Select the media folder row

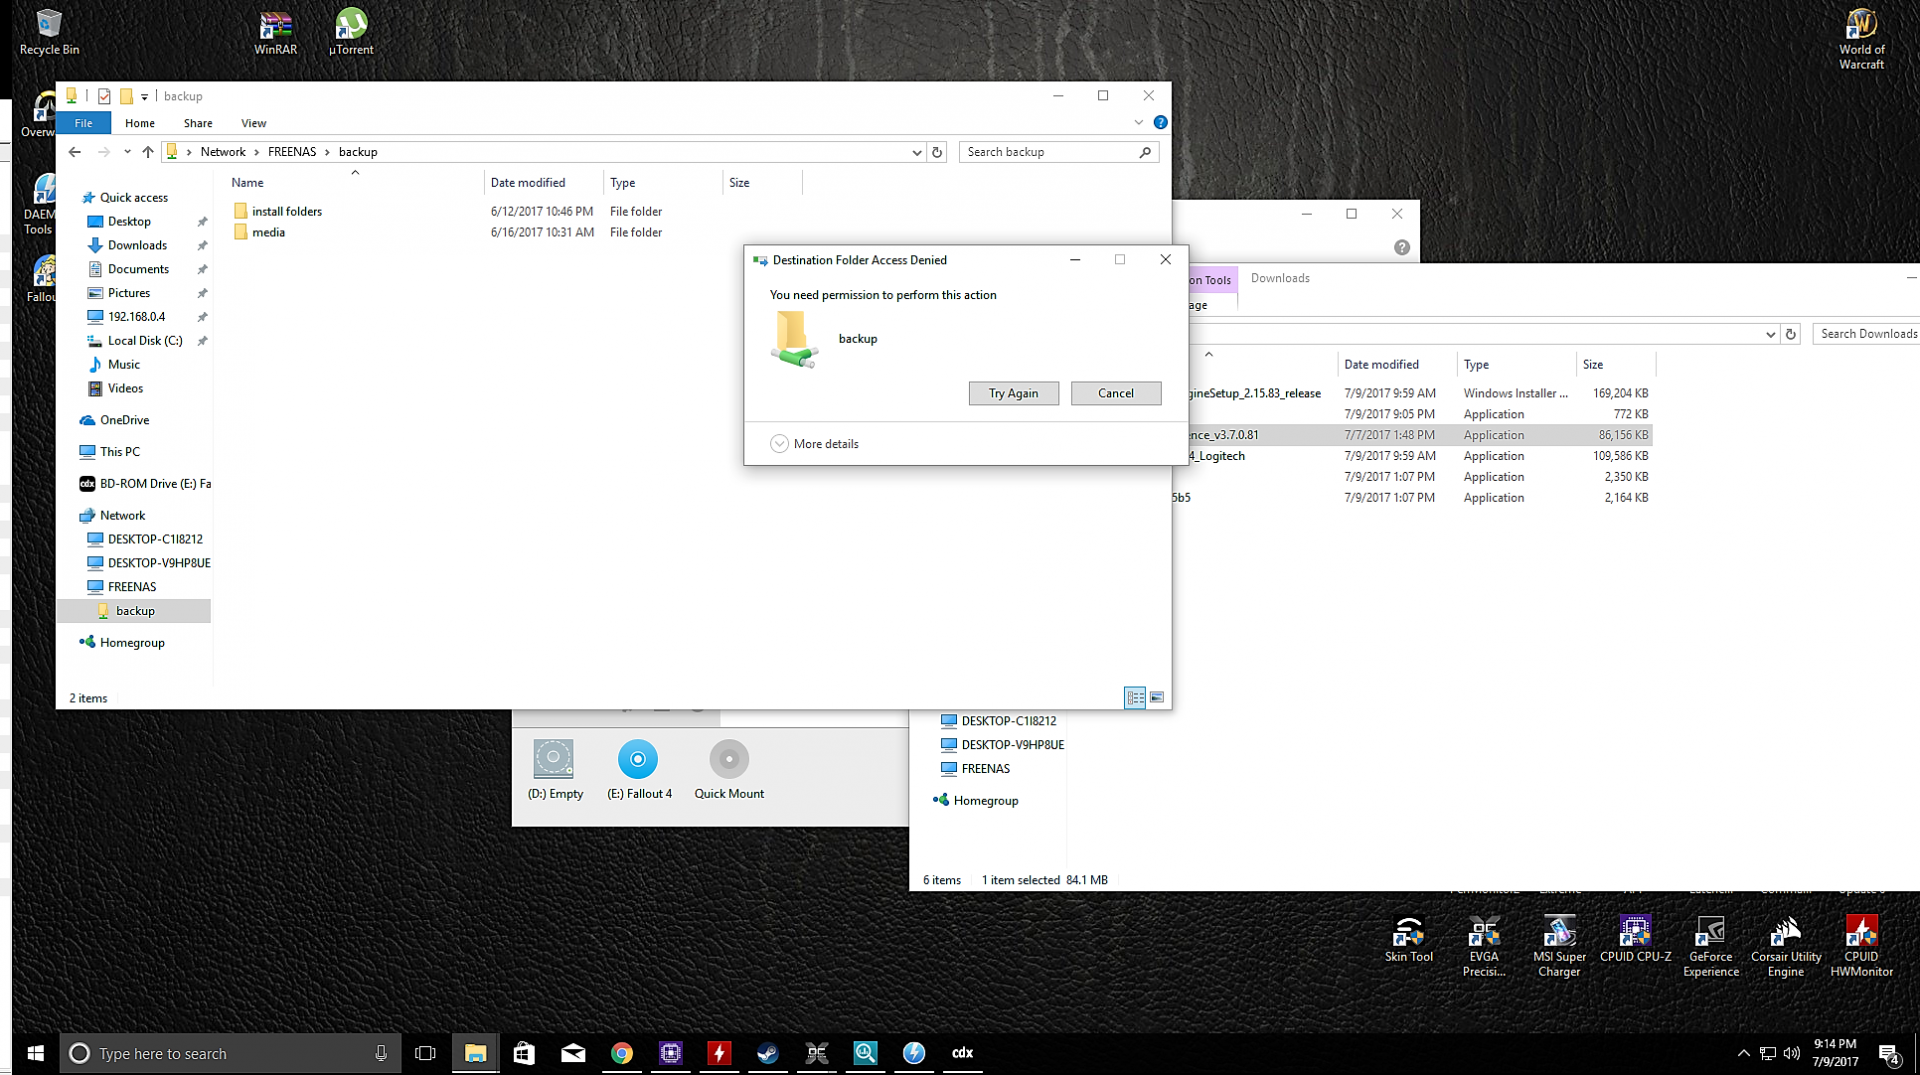[268, 232]
